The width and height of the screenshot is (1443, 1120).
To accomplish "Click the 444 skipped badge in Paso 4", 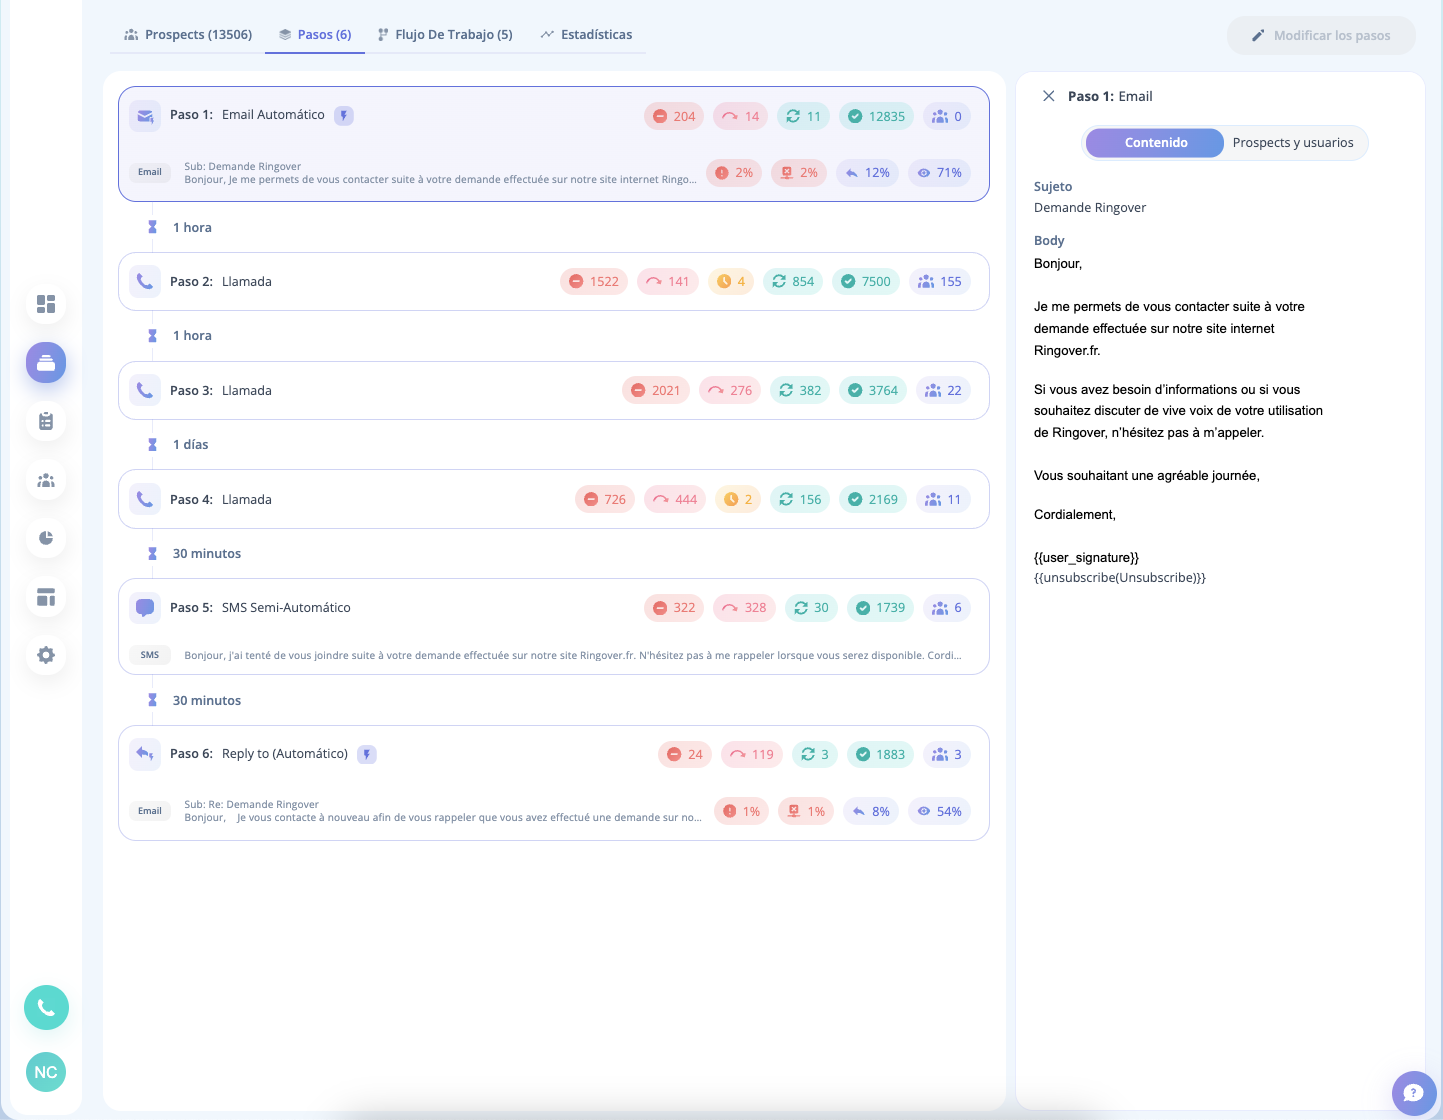I will coord(675,499).
